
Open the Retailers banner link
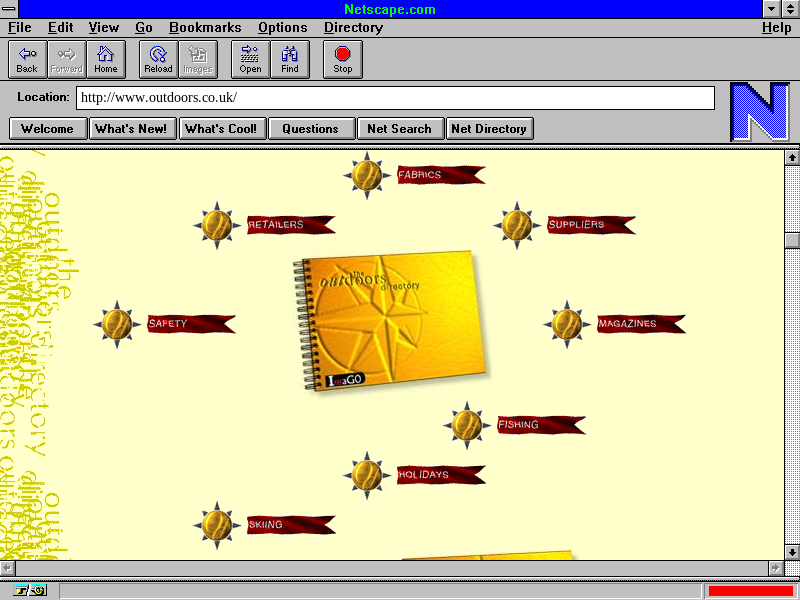tap(289, 225)
